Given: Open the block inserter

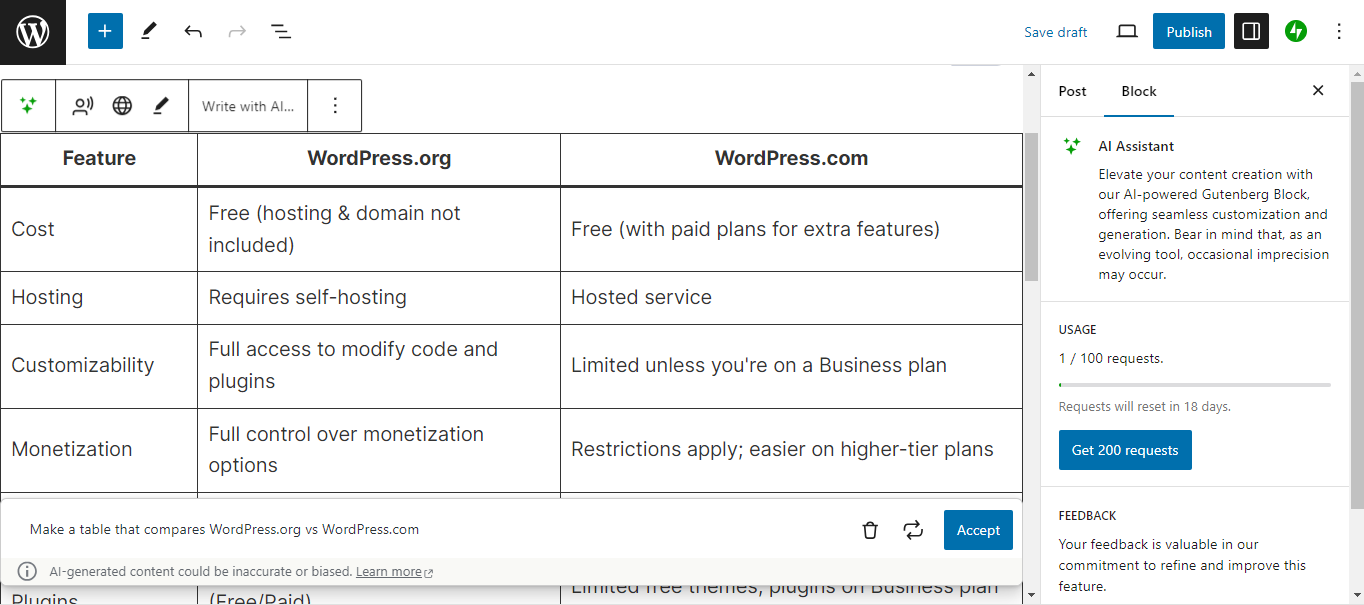Looking at the screenshot, I should (x=105, y=31).
